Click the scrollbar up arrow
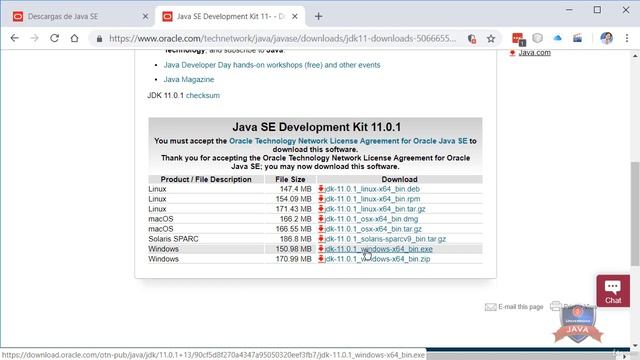Screen dimensions: 640x360 pyautogui.click(x=635, y=55)
